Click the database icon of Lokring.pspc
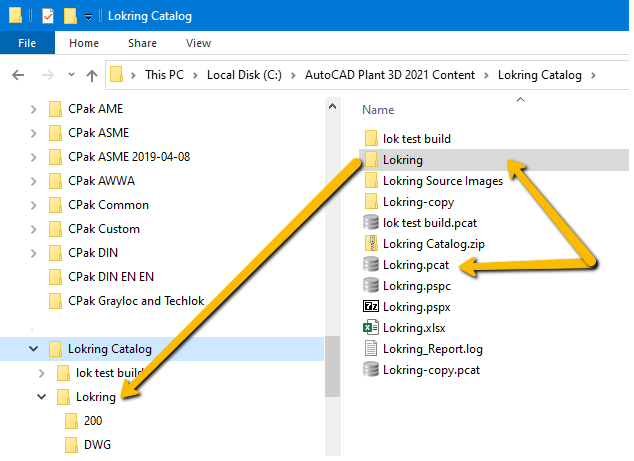634x461 pixels. pos(371,285)
